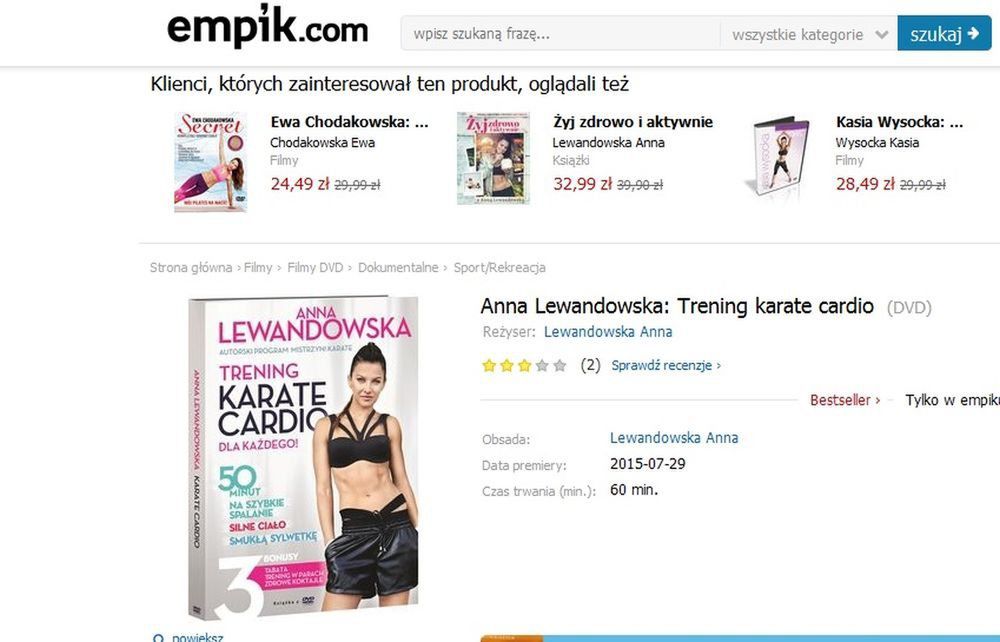1000x642 pixels.
Task: Expand the wszystkie kategorie dropdown
Action: (809, 34)
